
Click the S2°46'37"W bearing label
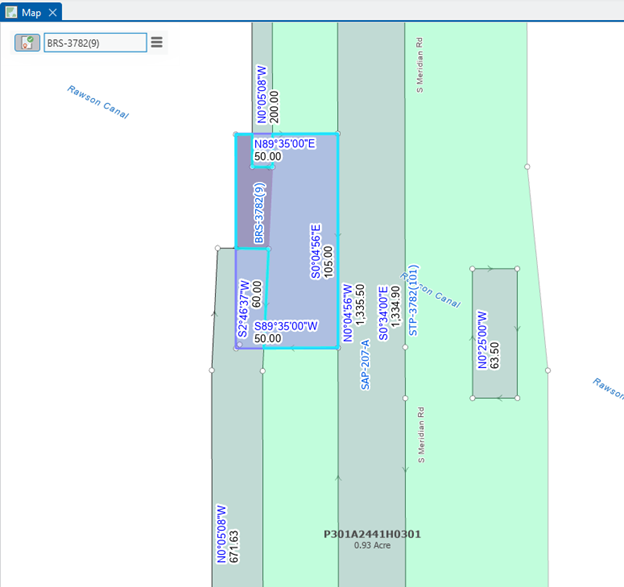coord(244,308)
